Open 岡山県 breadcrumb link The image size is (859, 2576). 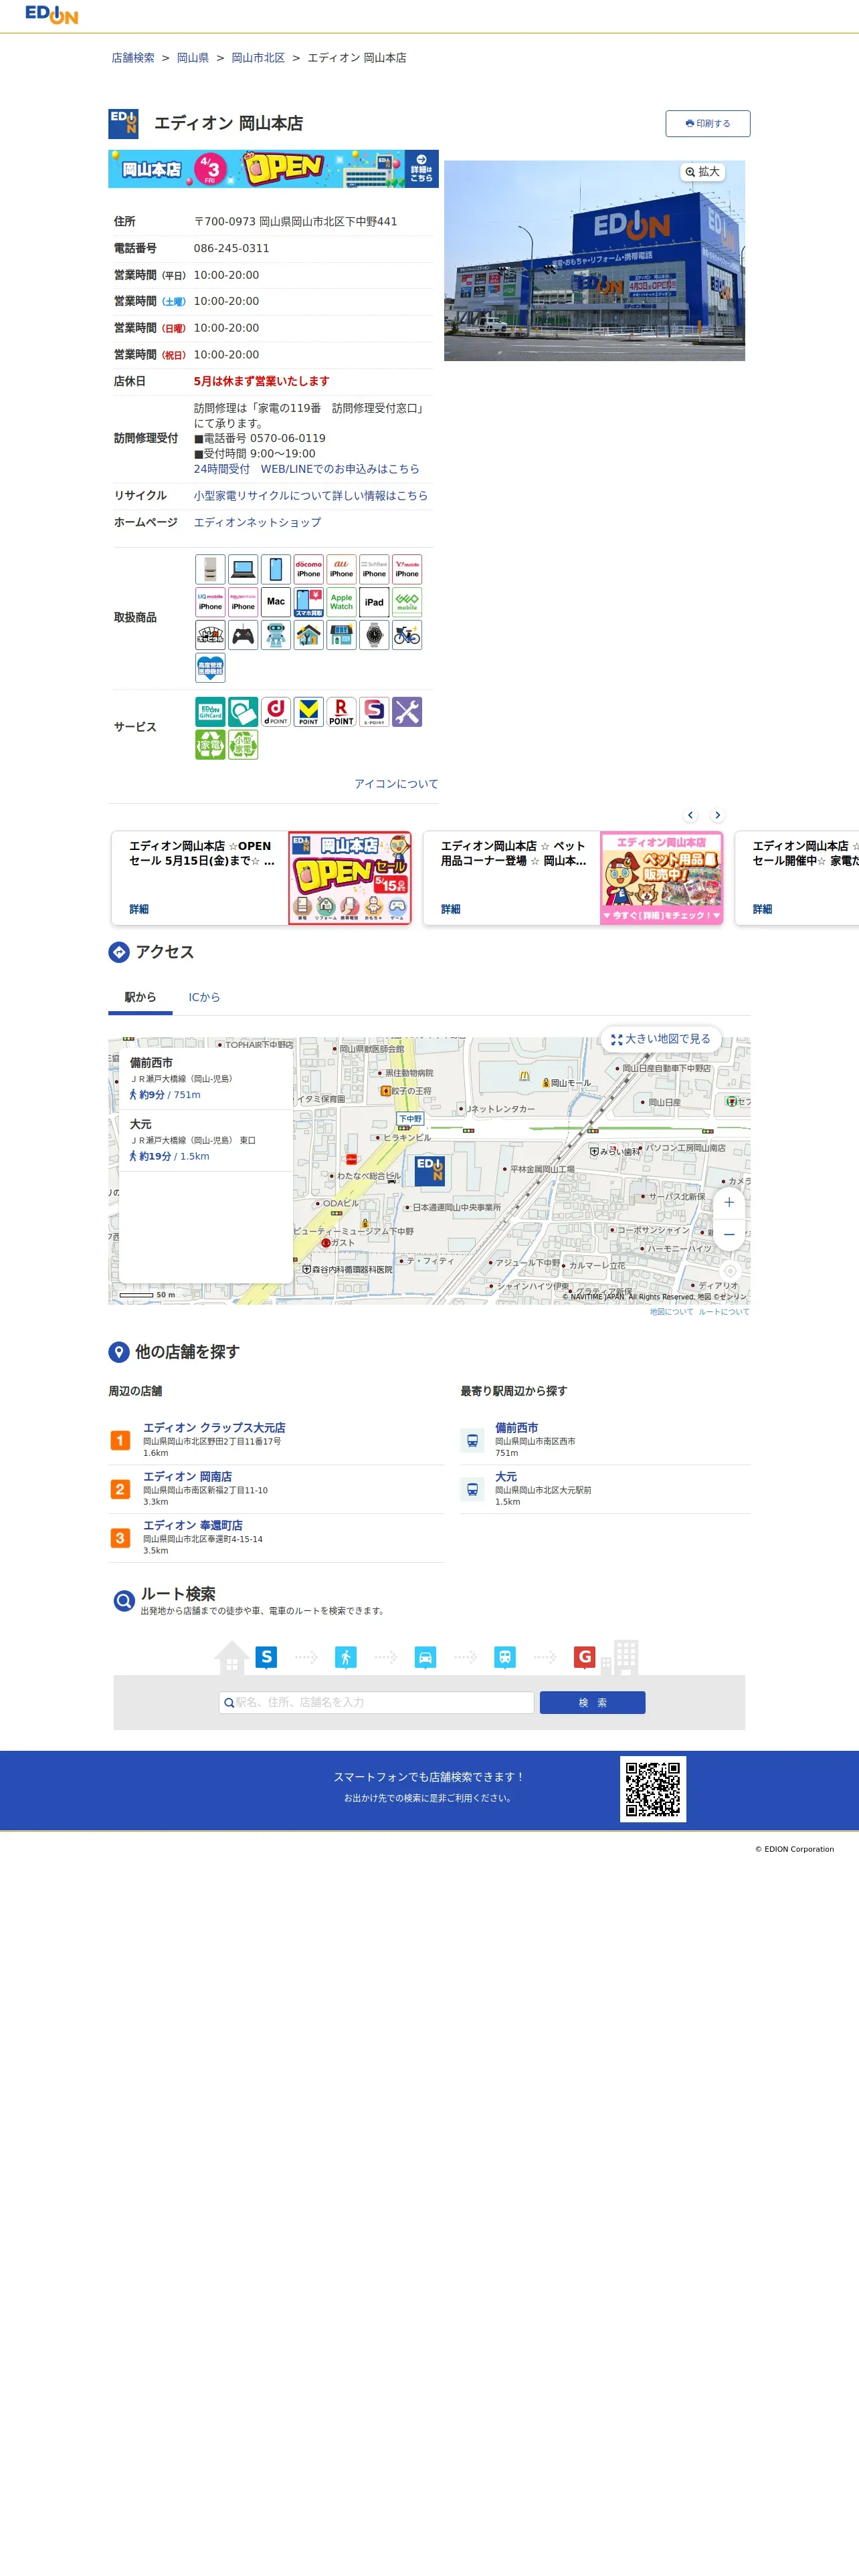(193, 58)
